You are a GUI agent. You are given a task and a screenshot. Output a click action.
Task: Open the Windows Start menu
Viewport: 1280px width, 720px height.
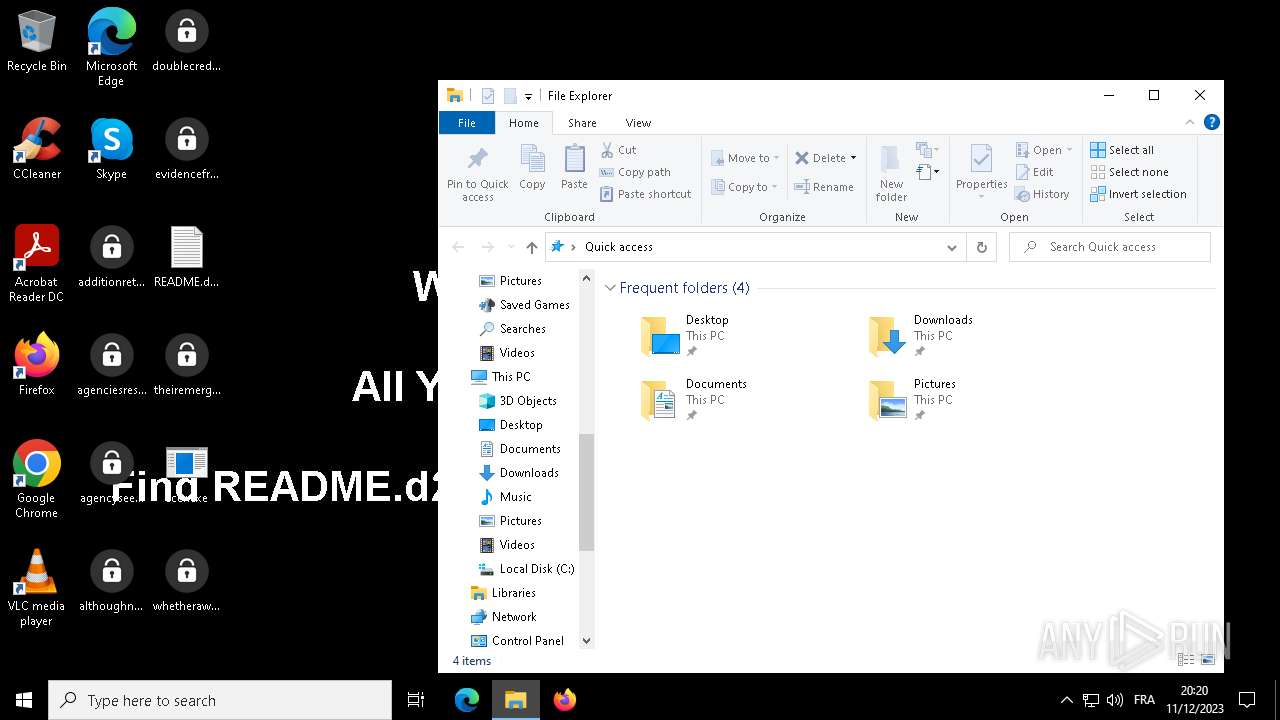24,700
